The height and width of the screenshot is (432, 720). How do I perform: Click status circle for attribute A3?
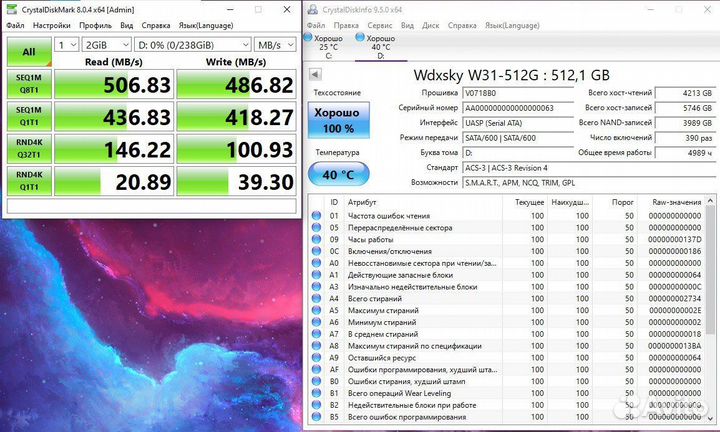(316, 286)
